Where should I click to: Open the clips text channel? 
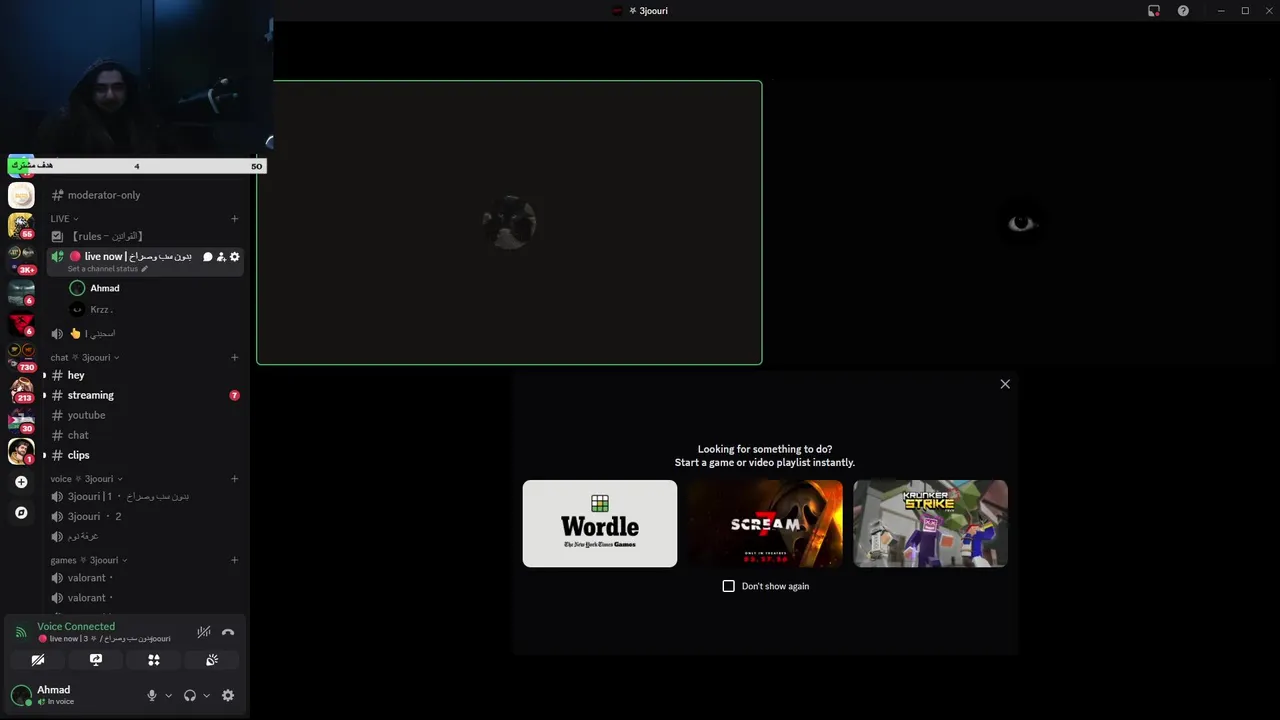coord(146,455)
